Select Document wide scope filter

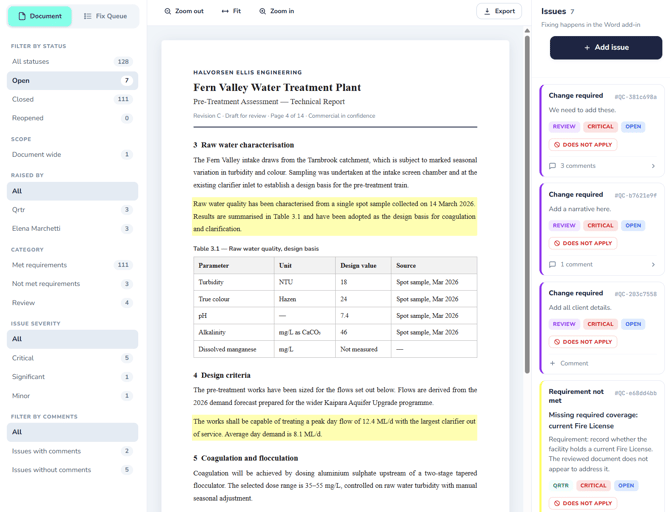click(x=72, y=154)
